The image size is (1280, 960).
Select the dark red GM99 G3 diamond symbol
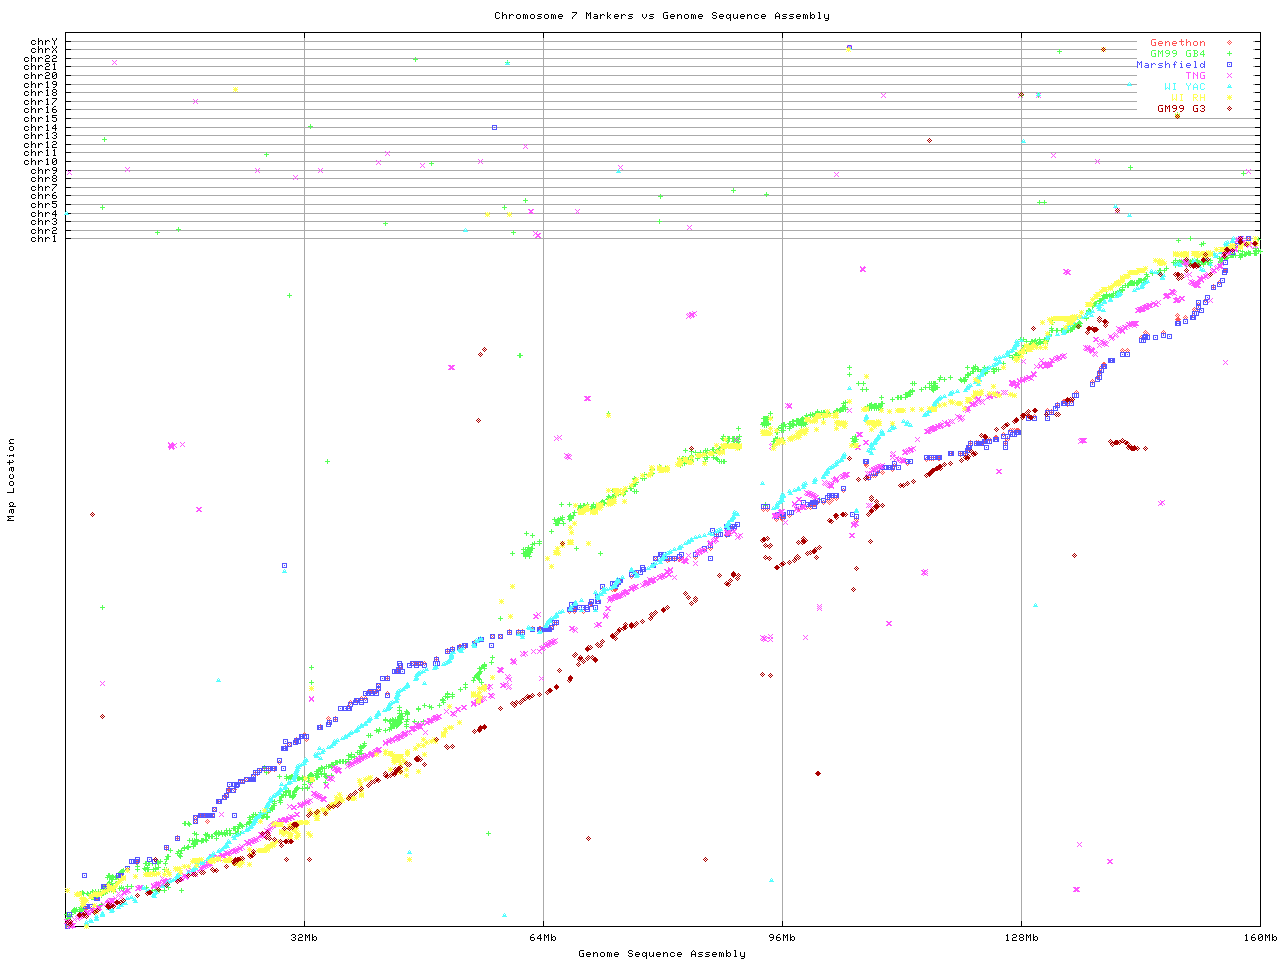point(1229,108)
